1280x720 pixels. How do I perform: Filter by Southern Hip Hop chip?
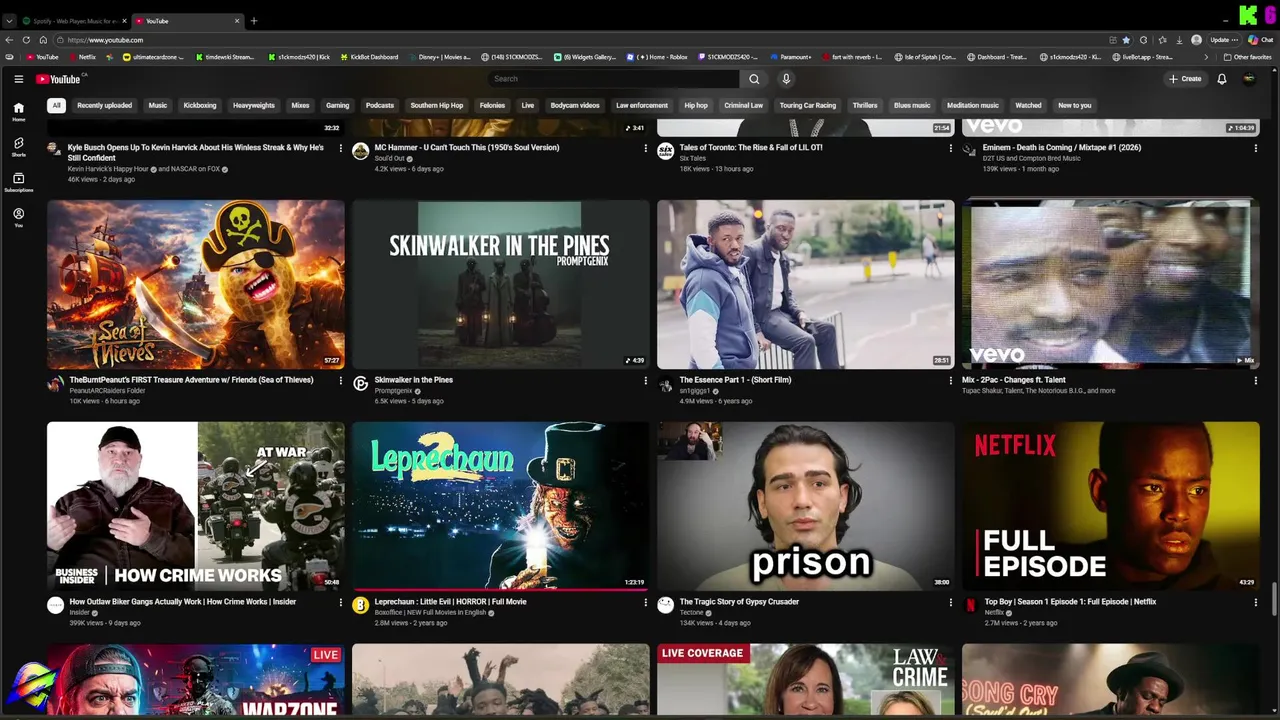click(x=437, y=105)
